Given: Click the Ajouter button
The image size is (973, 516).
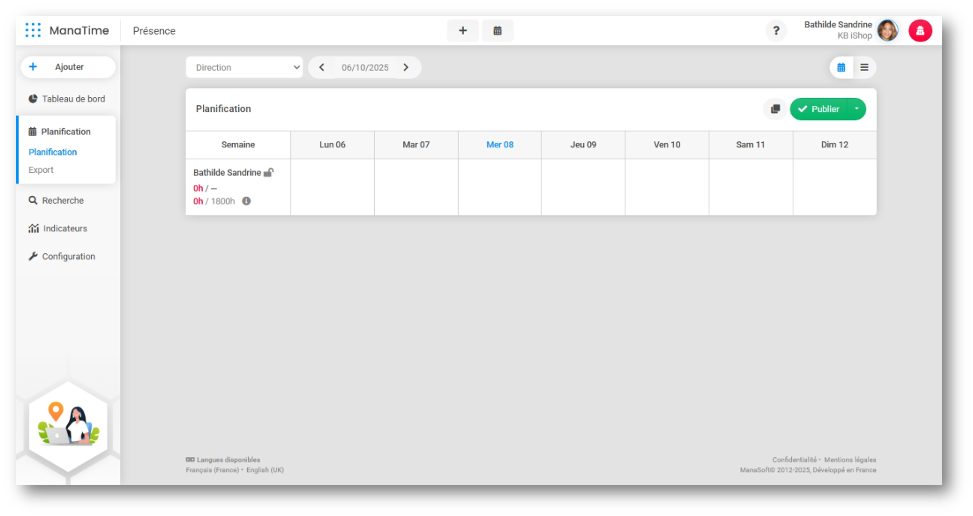Looking at the screenshot, I should point(68,67).
